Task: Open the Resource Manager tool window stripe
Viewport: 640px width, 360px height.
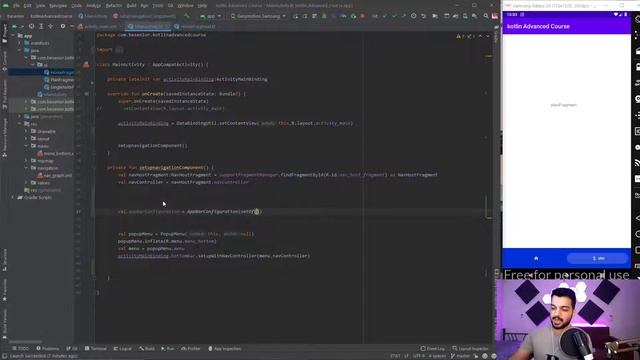Action: click(4, 137)
